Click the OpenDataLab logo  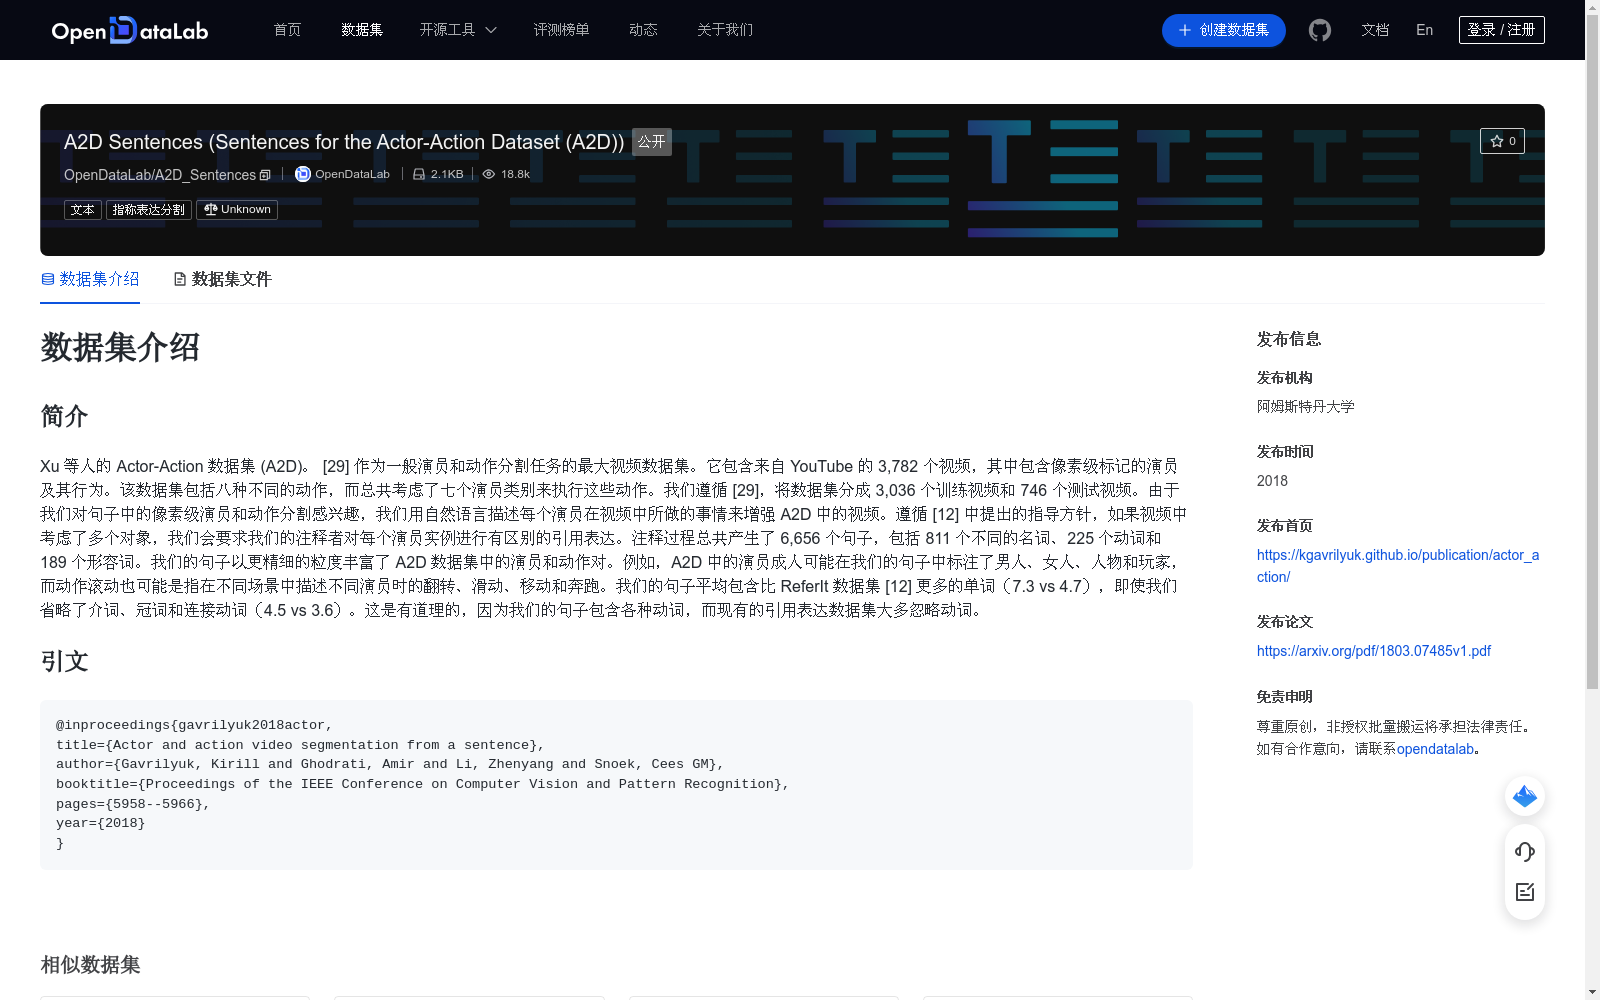click(129, 30)
